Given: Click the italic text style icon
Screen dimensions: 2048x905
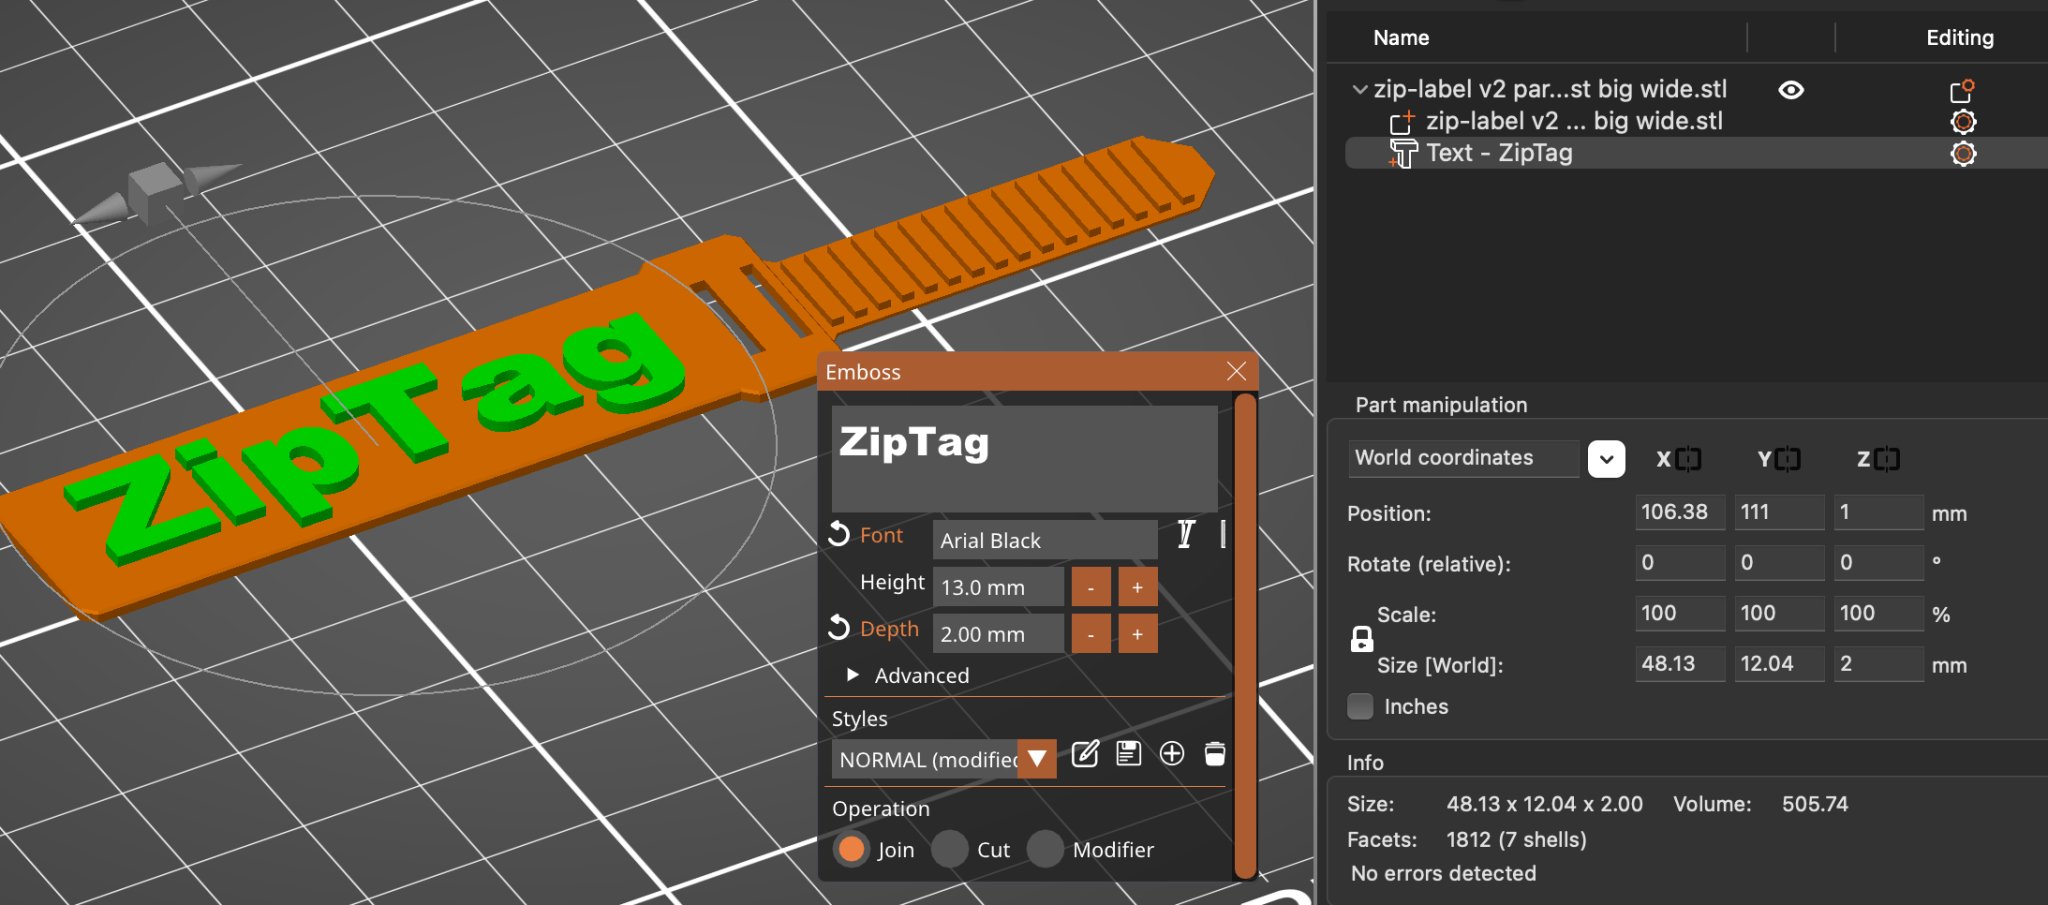Looking at the screenshot, I should [x=1185, y=535].
